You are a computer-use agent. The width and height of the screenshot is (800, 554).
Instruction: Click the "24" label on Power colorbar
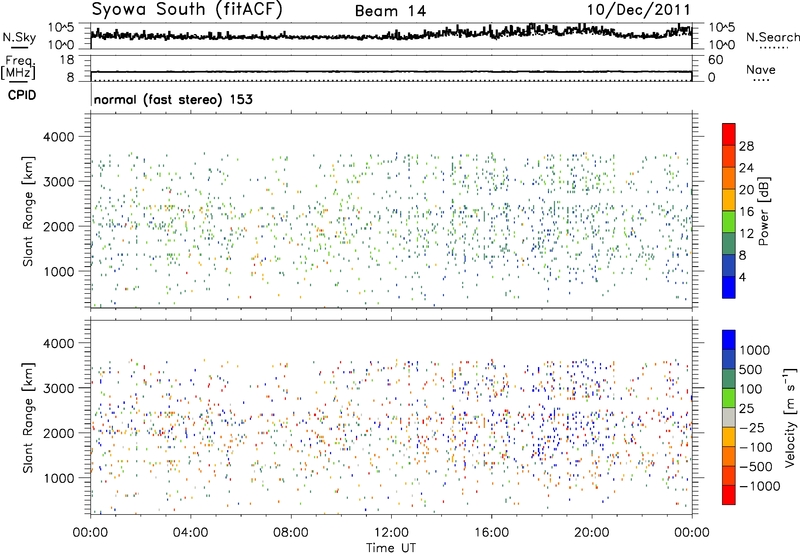point(746,168)
